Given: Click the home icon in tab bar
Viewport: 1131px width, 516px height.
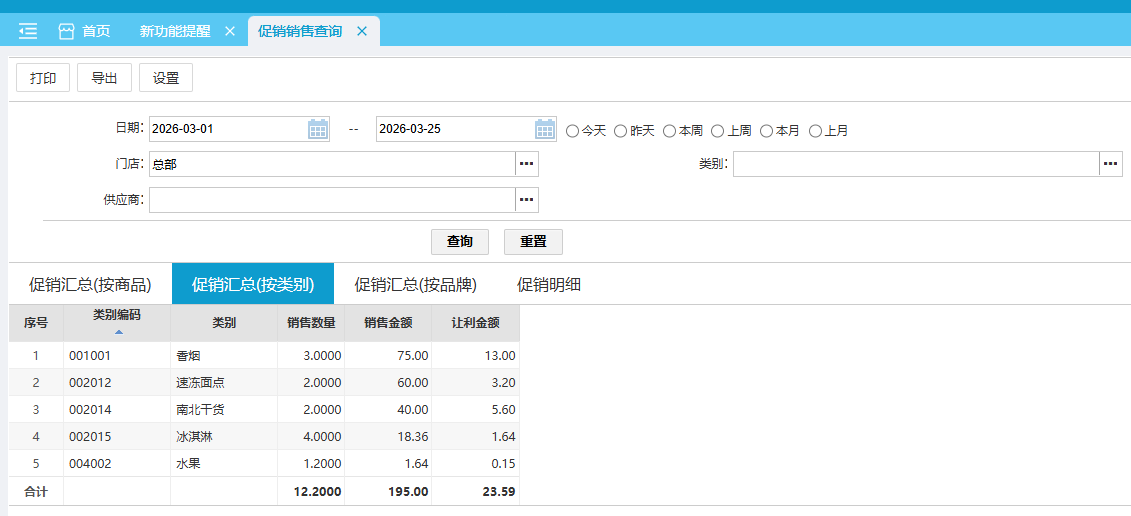Looking at the screenshot, I should point(67,31).
